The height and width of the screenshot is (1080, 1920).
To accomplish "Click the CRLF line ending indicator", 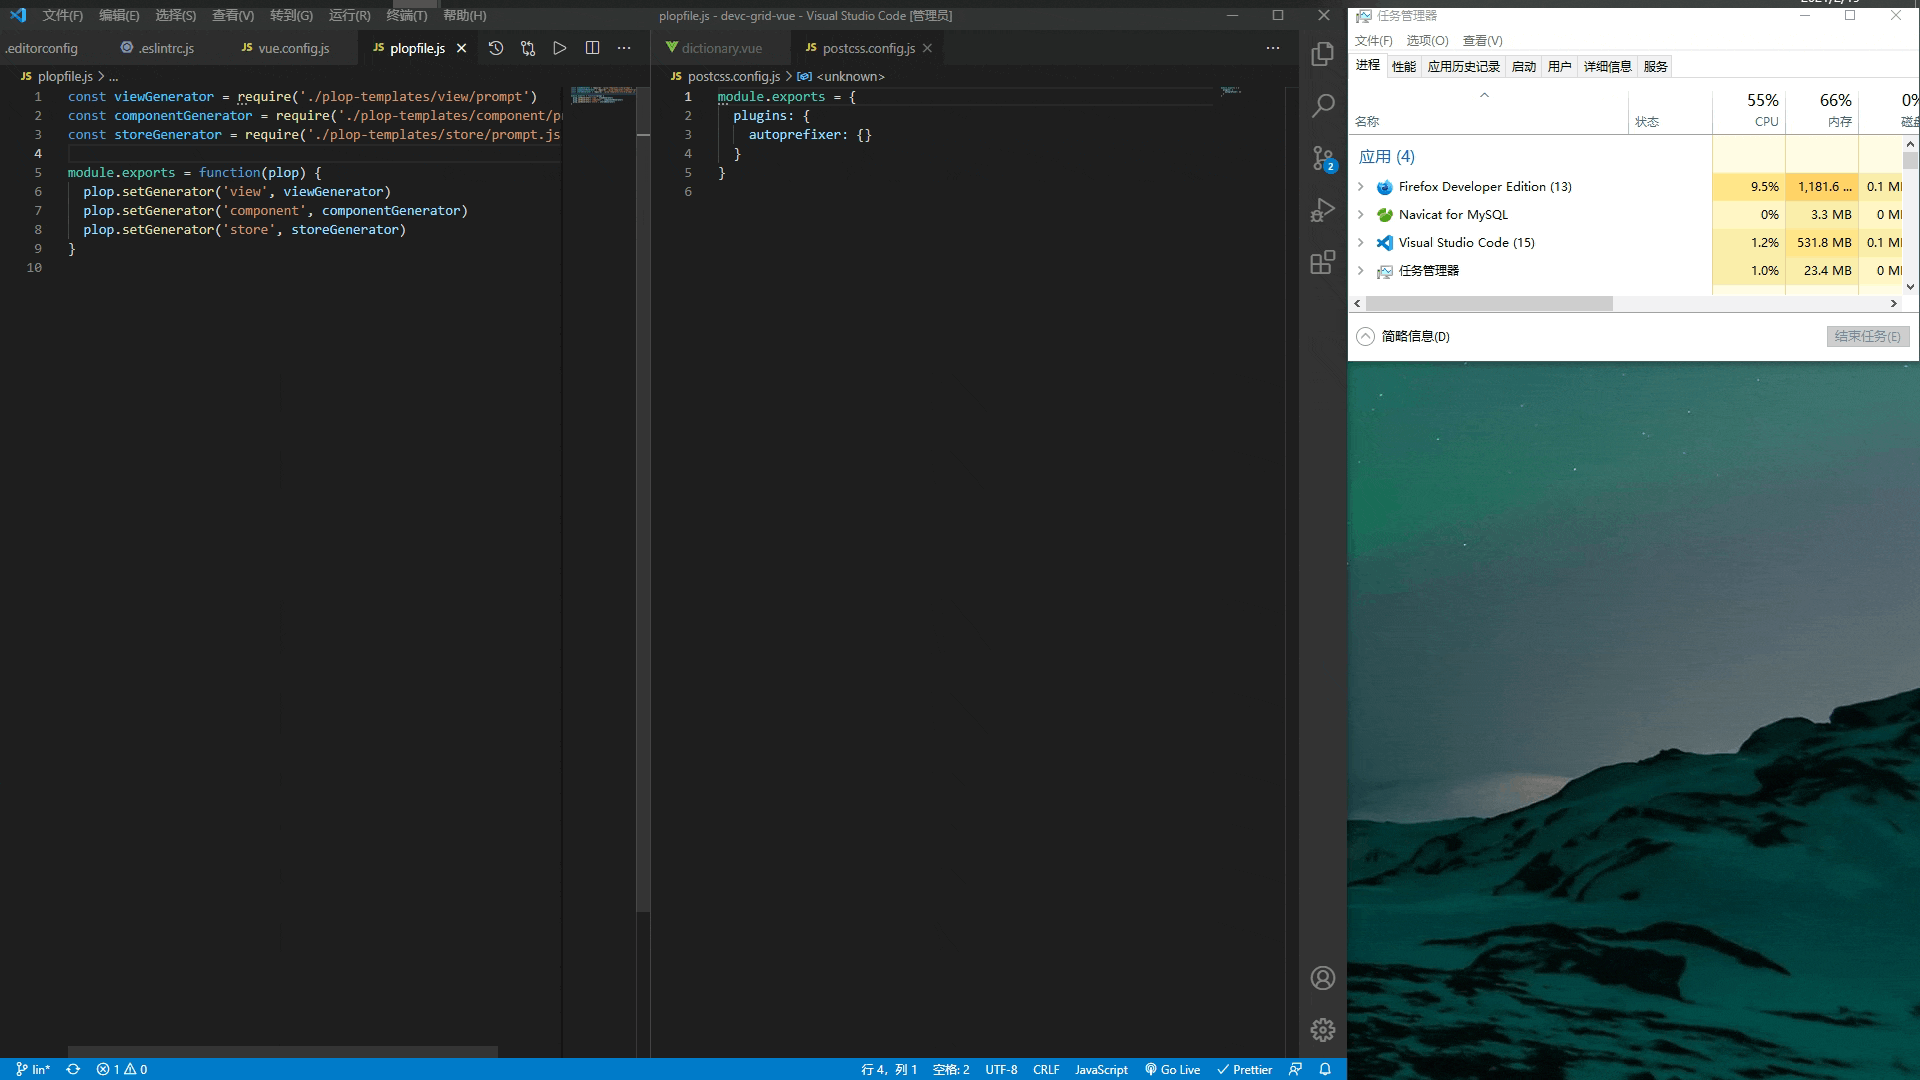I will pos(1046,1069).
